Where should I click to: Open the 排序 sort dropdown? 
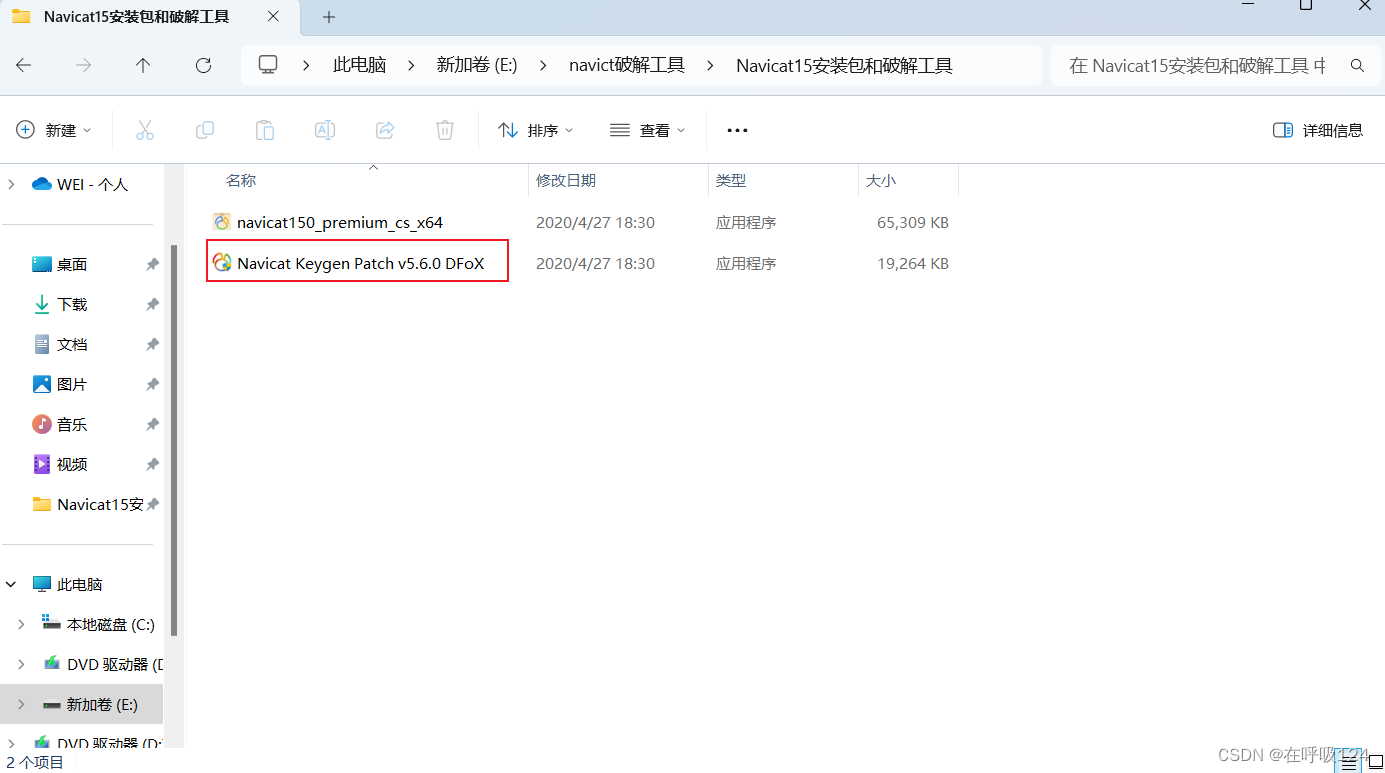pyautogui.click(x=536, y=130)
